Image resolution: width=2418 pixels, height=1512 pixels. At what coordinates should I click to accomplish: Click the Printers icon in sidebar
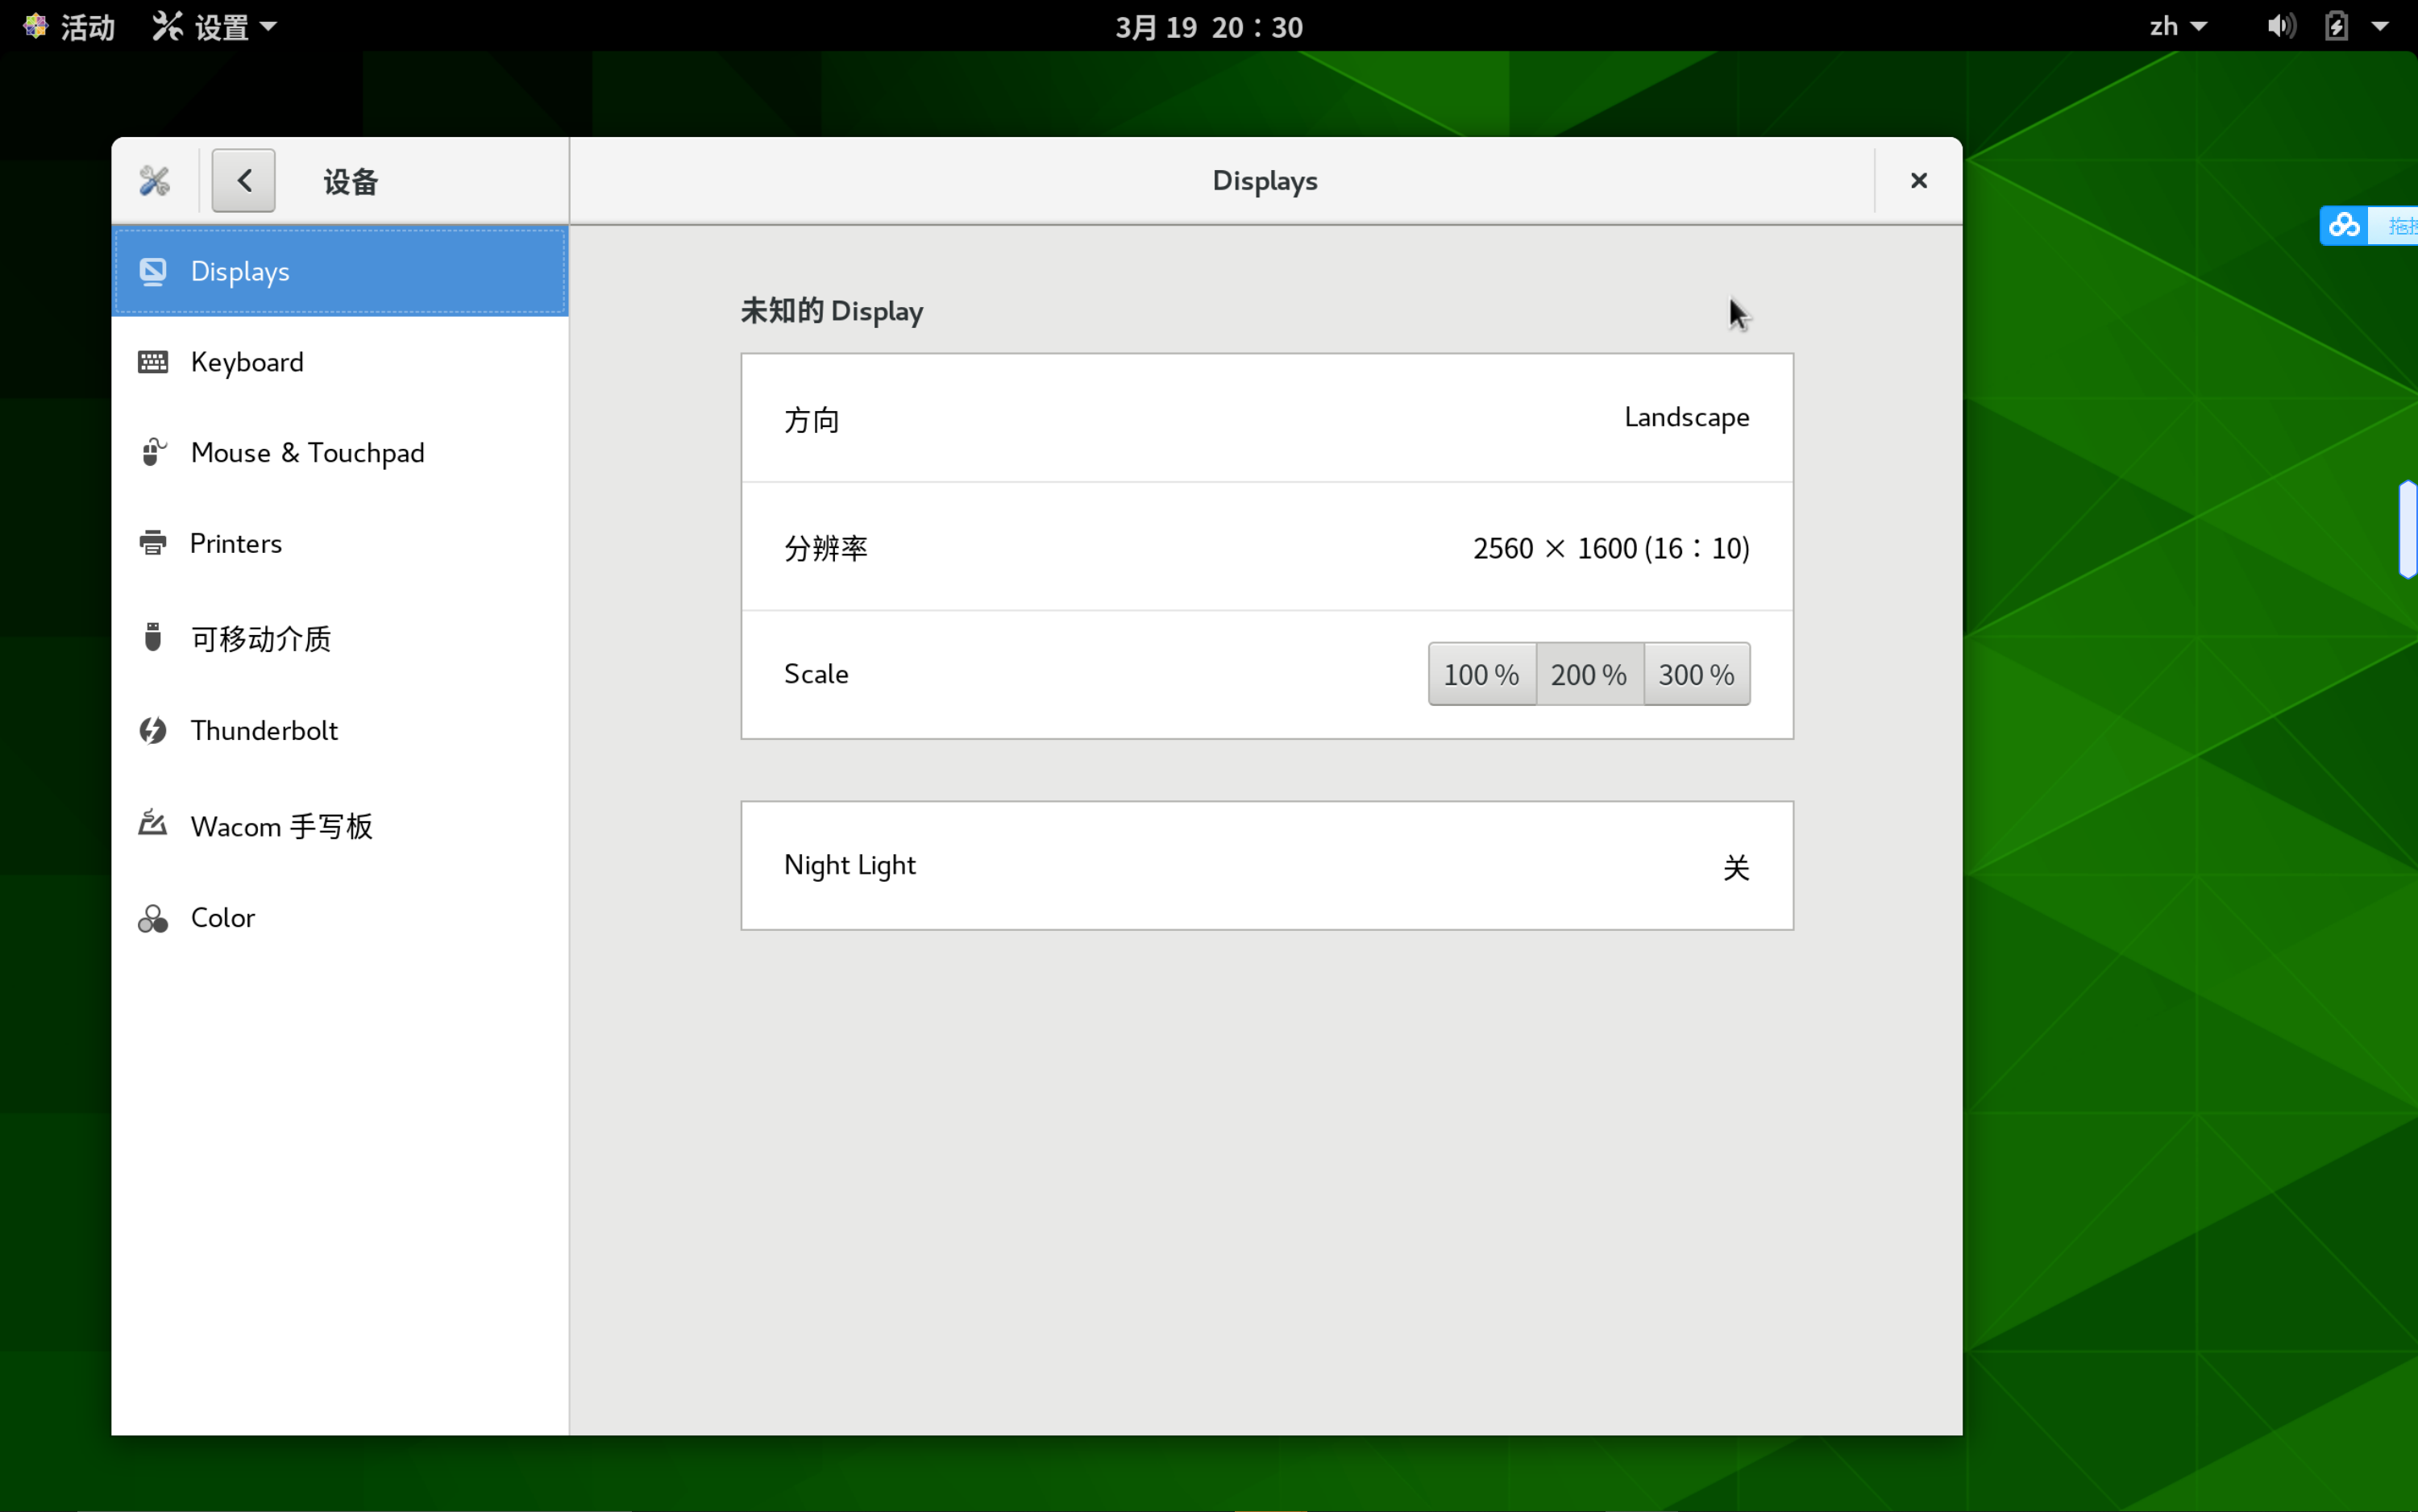click(153, 543)
